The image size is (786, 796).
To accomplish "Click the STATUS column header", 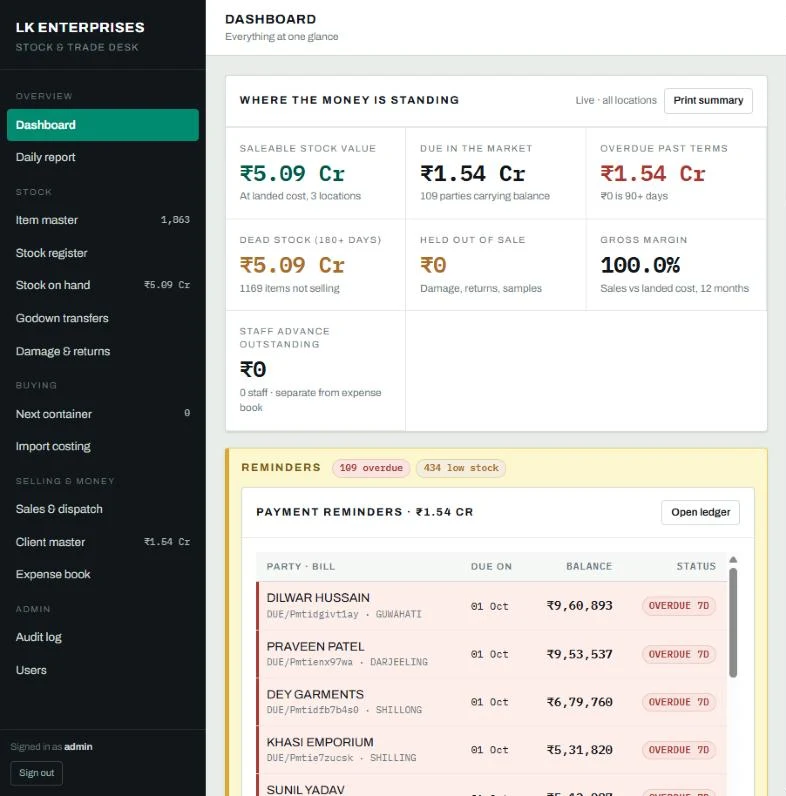I will 696,567.
